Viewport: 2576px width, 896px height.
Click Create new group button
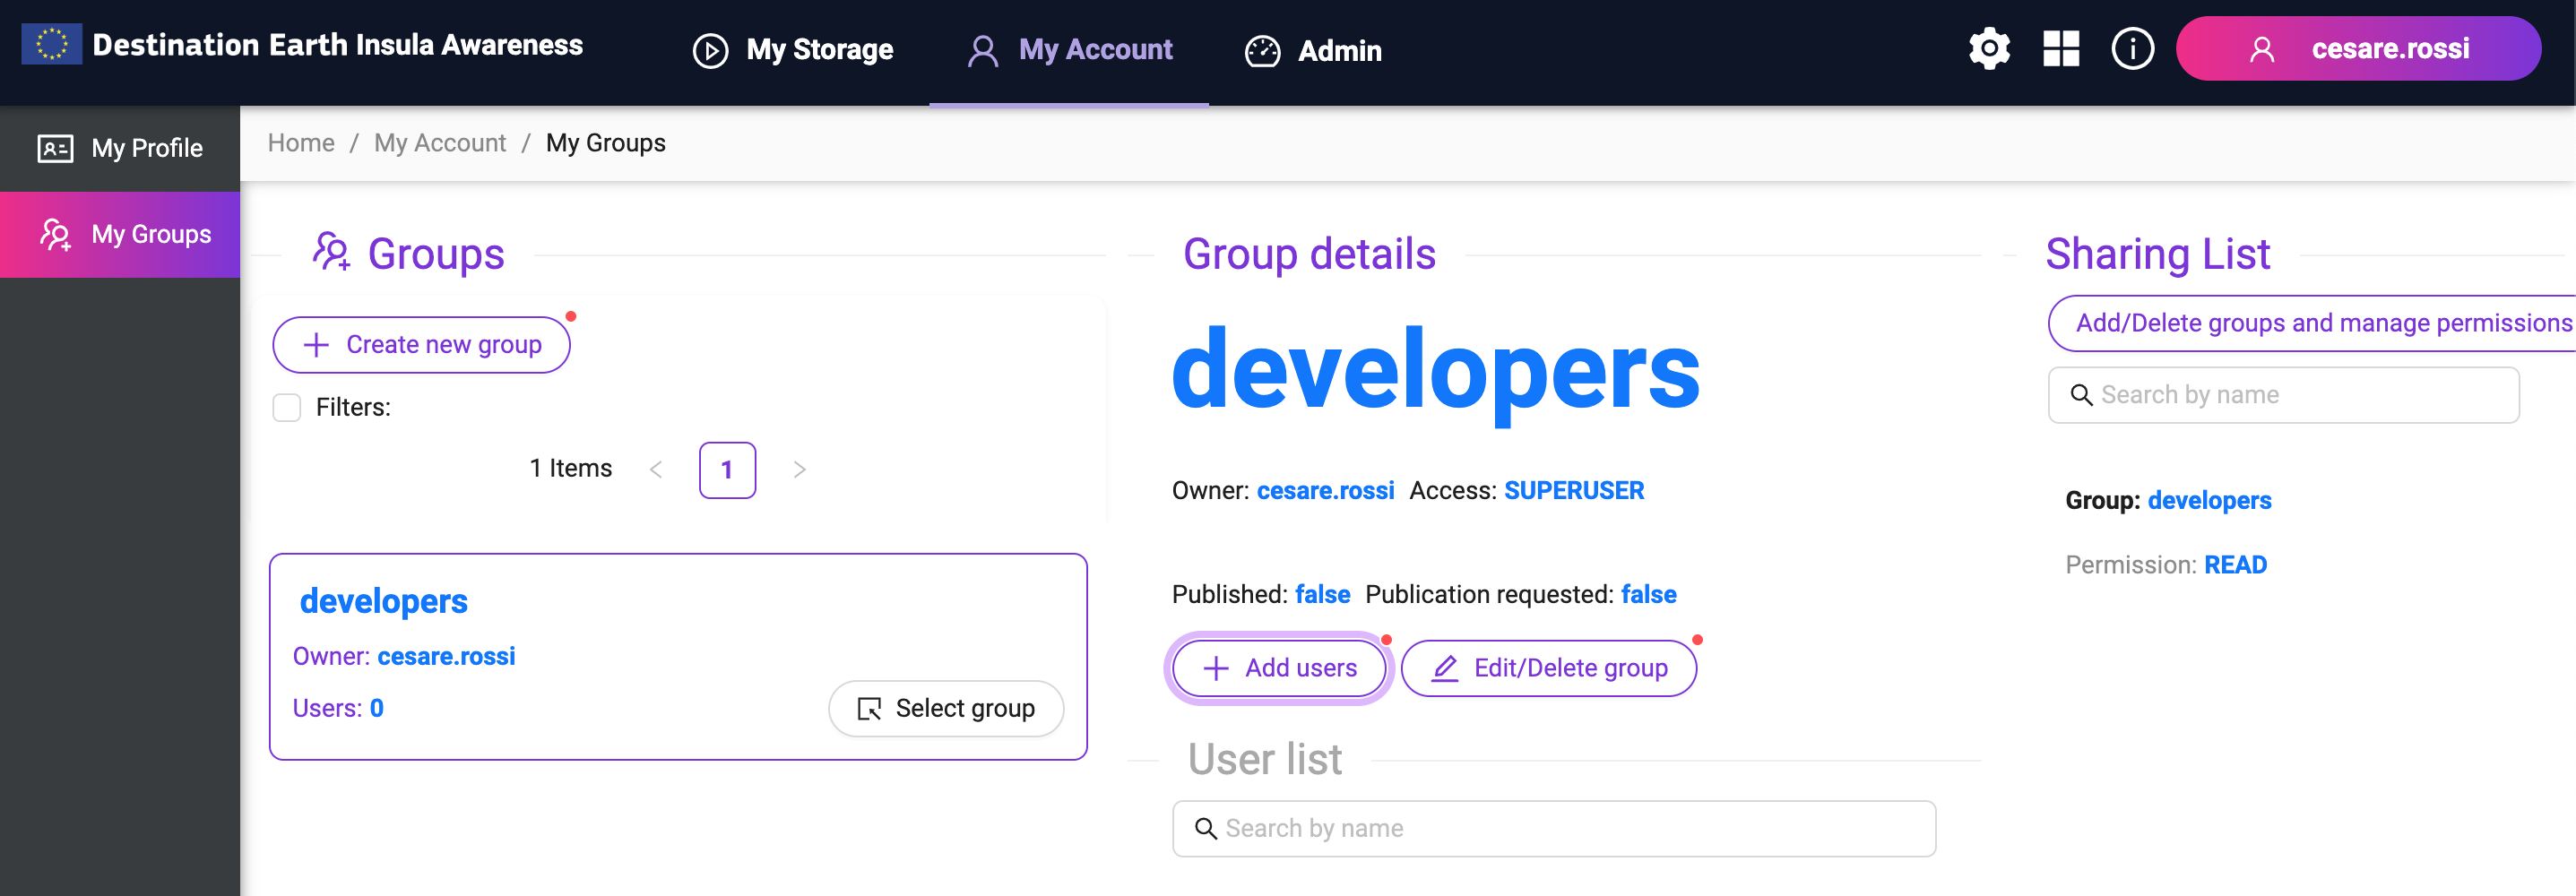click(421, 345)
